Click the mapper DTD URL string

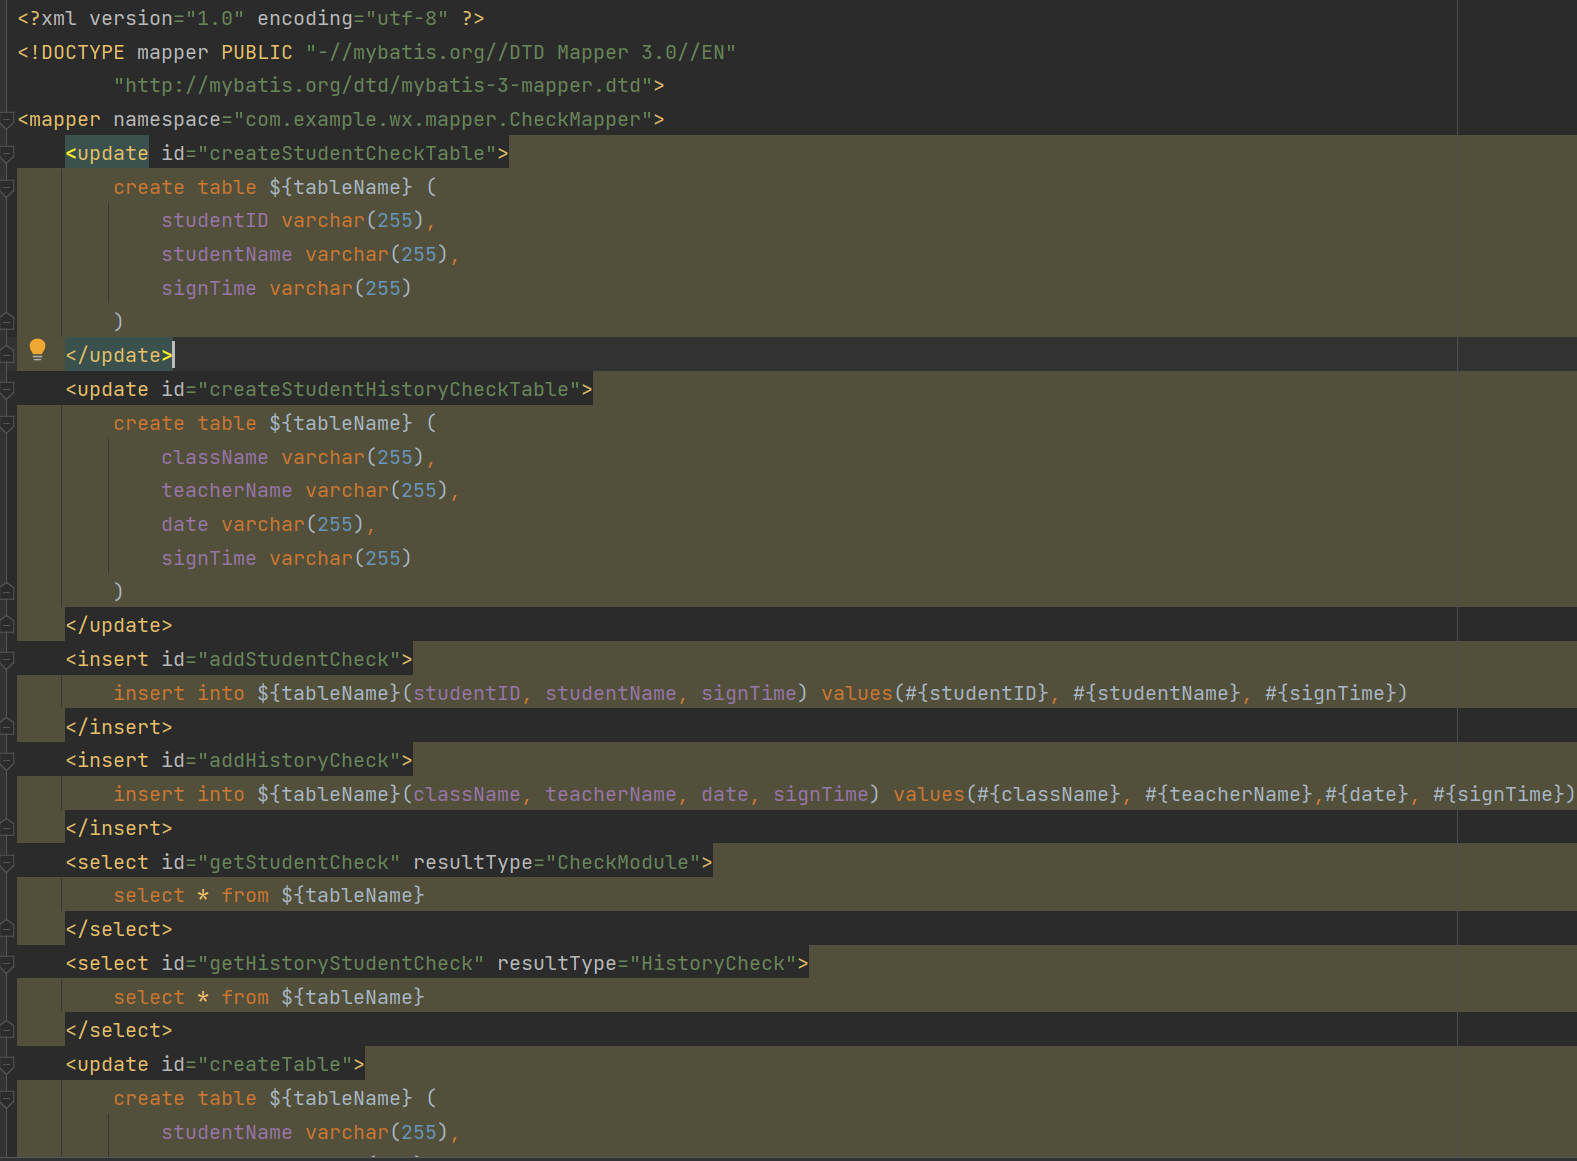point(383,86)
